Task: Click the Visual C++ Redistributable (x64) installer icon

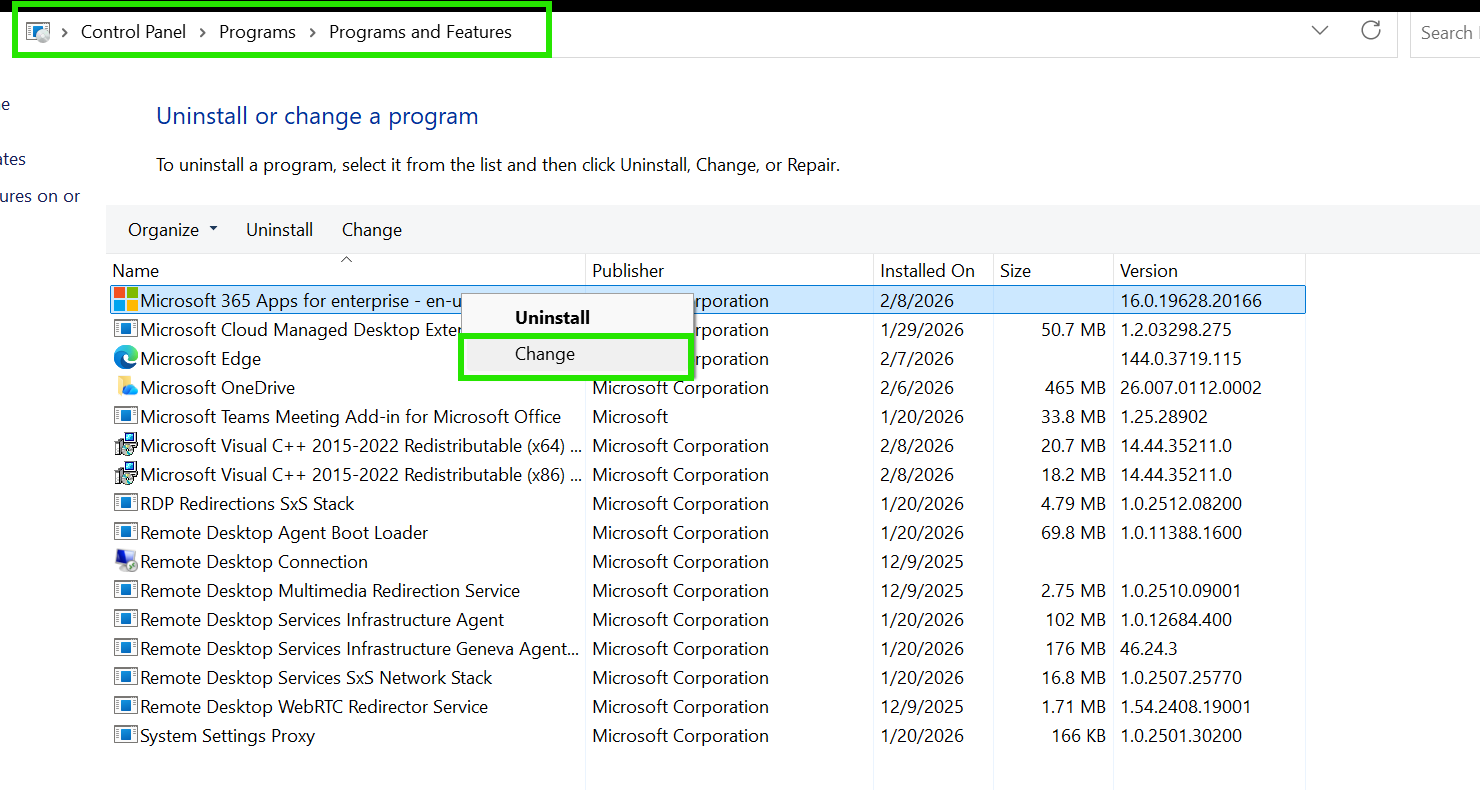Action: tap(125, 445)
